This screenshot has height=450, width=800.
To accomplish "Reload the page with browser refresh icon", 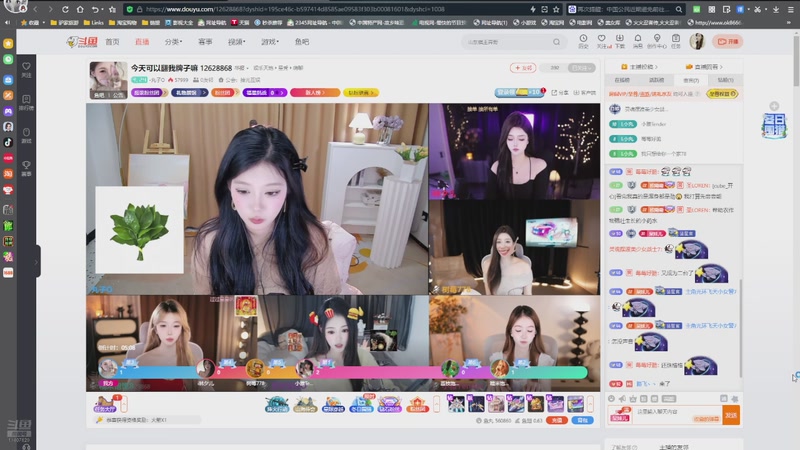I will (65, 9).
